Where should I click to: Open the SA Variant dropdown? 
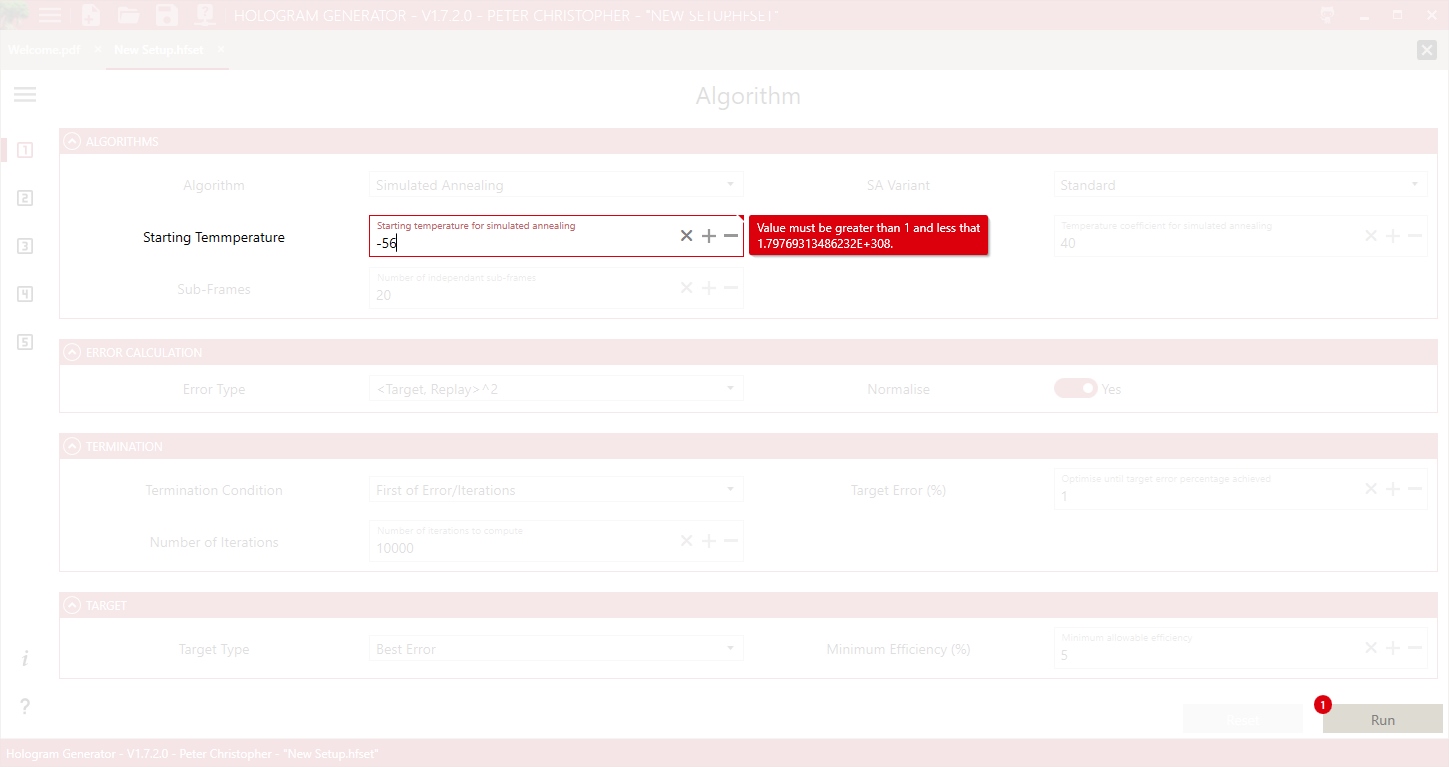click(x=1240, y=185)
